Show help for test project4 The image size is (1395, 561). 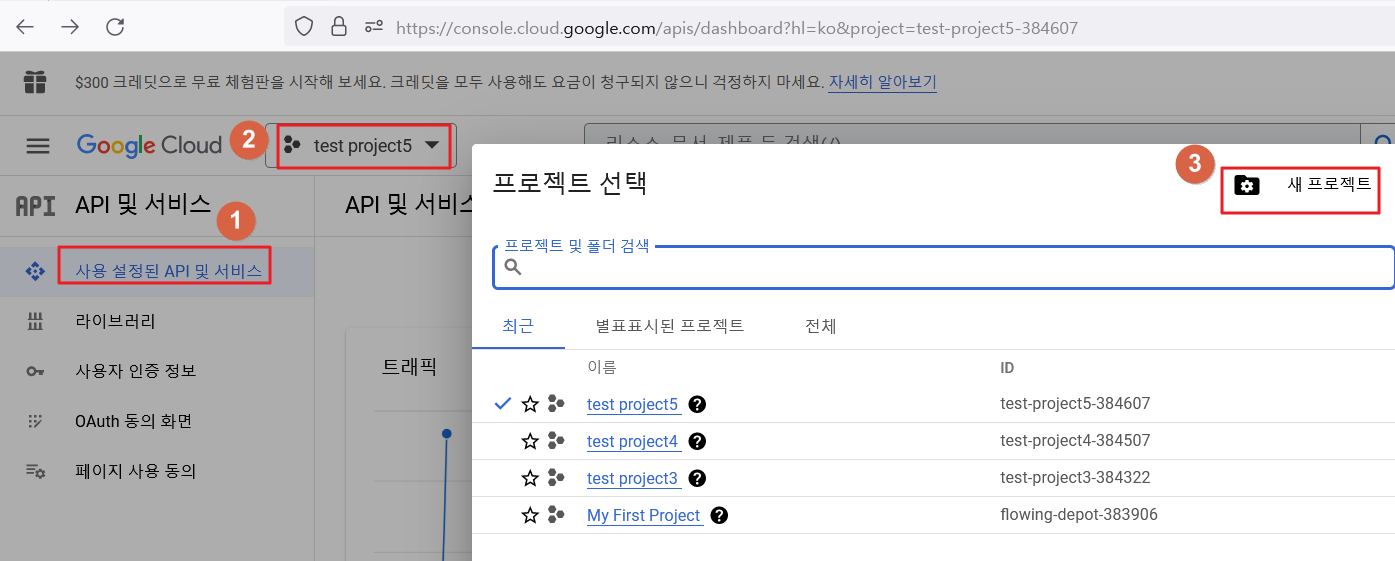(x=698, y=441)
